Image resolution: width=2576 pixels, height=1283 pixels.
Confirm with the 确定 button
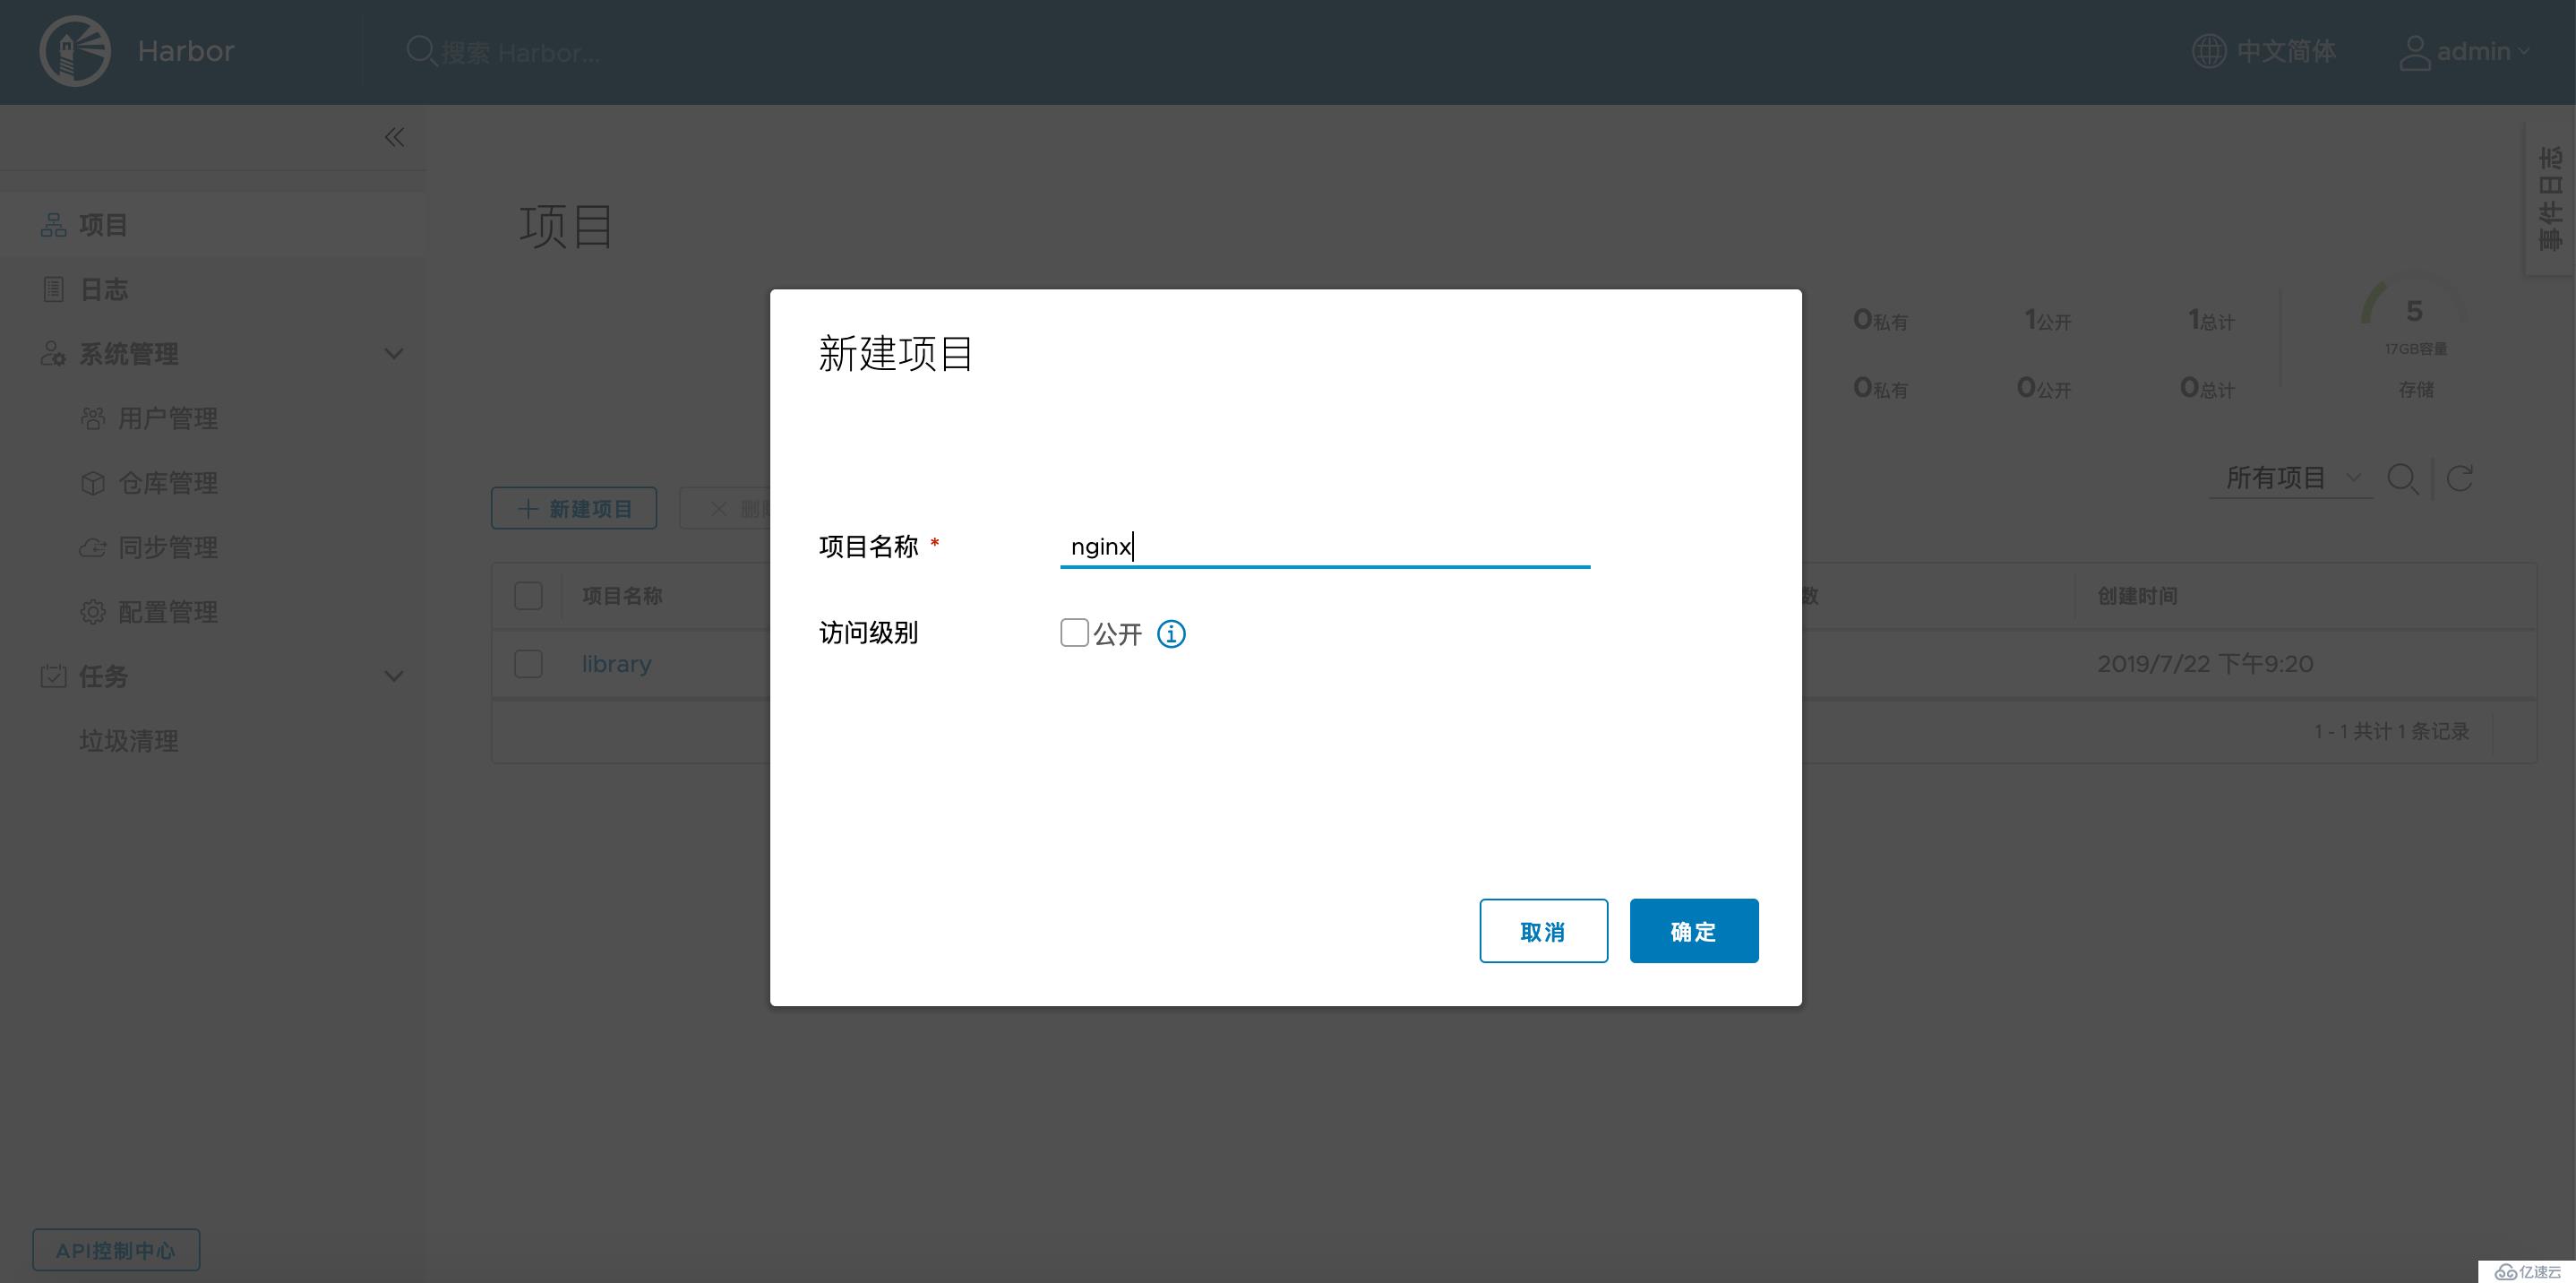[1694, 931]
